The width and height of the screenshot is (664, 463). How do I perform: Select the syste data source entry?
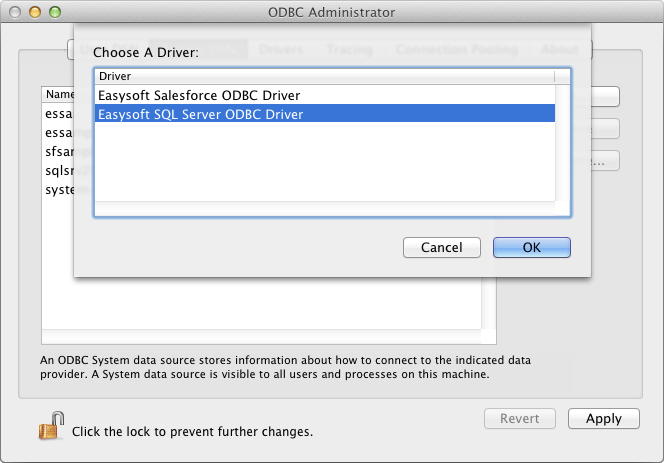click(x=58, y=190)
